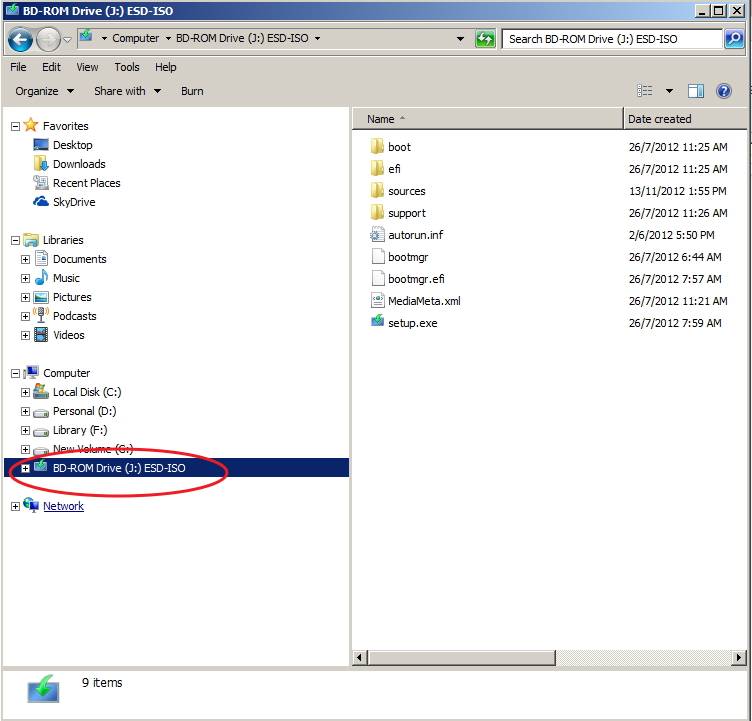Open dropdown arrow before Computer in address bar
This screenshot has height=721, width=752.
coord(104,38)
